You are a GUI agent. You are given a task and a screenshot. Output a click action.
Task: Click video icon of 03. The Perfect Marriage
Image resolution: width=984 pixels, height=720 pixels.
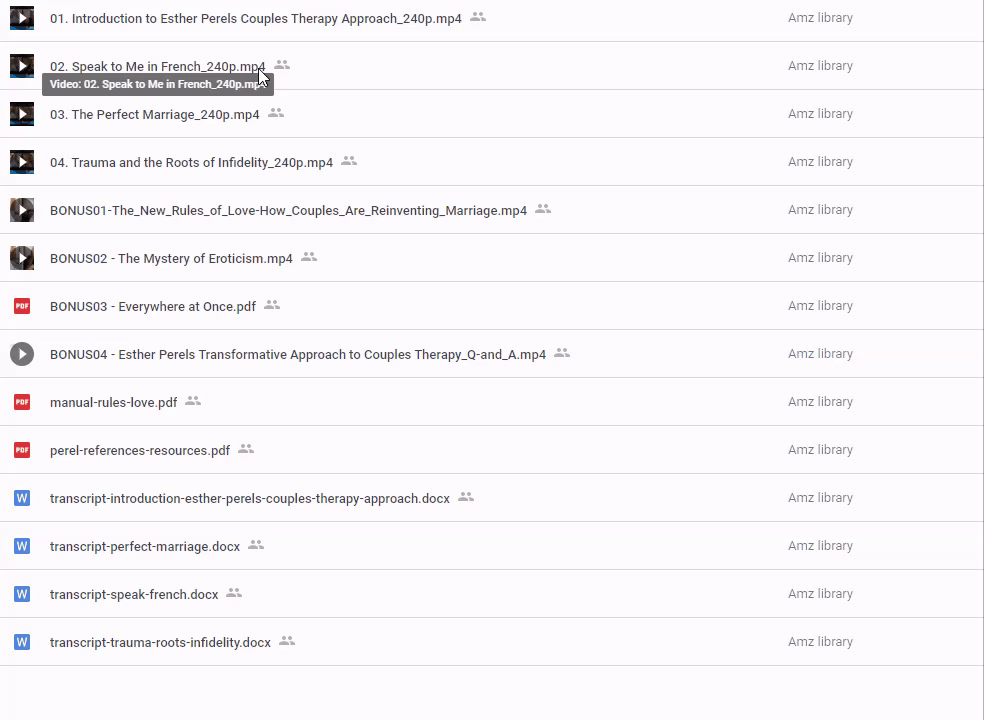(x=22, y=114)
